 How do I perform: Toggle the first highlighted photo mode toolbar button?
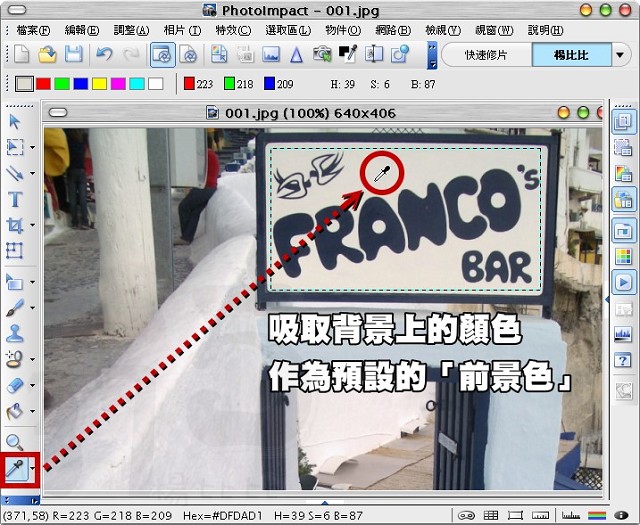coord(163,54)
